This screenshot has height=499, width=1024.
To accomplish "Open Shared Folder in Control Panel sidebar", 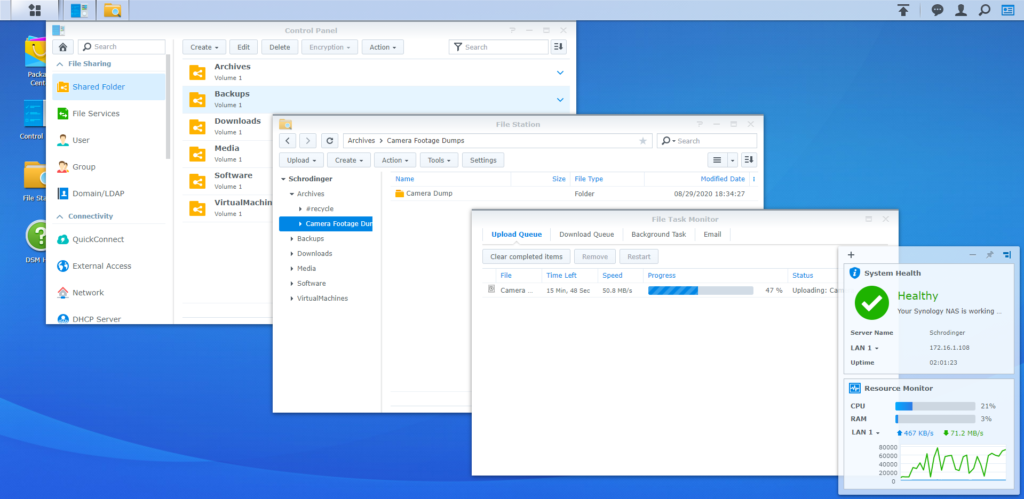I will coord(108,87).
